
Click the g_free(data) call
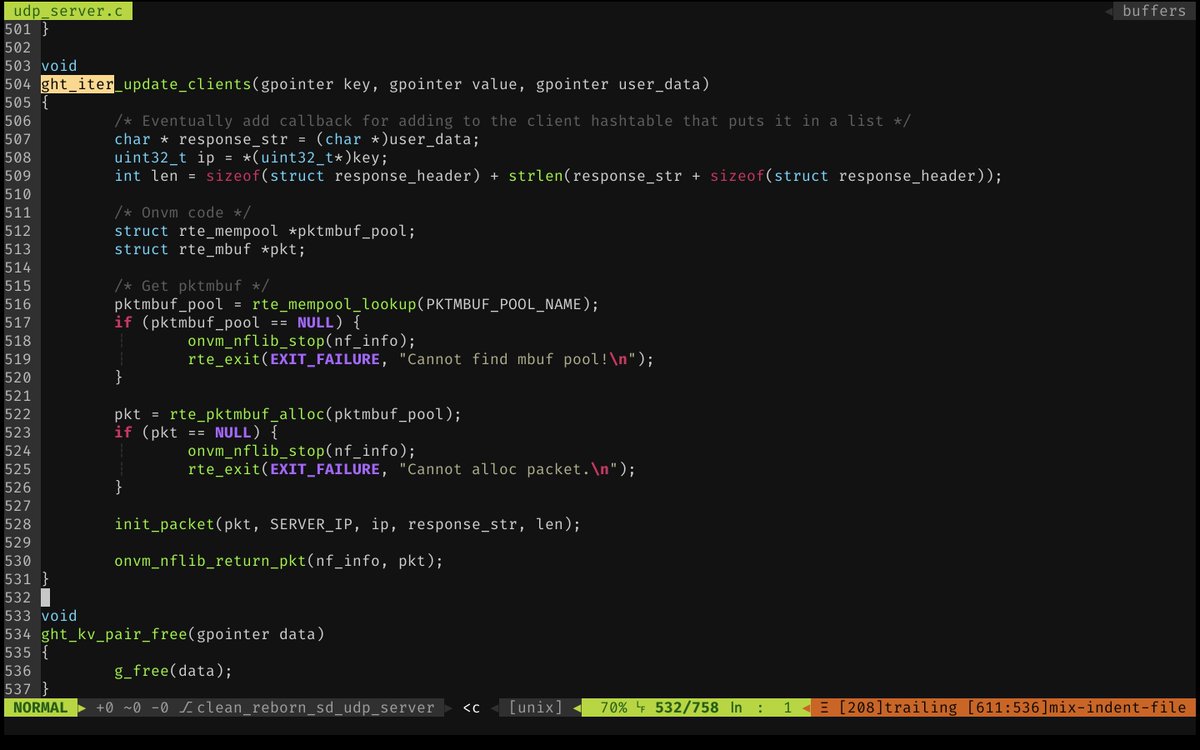point(173,671)
